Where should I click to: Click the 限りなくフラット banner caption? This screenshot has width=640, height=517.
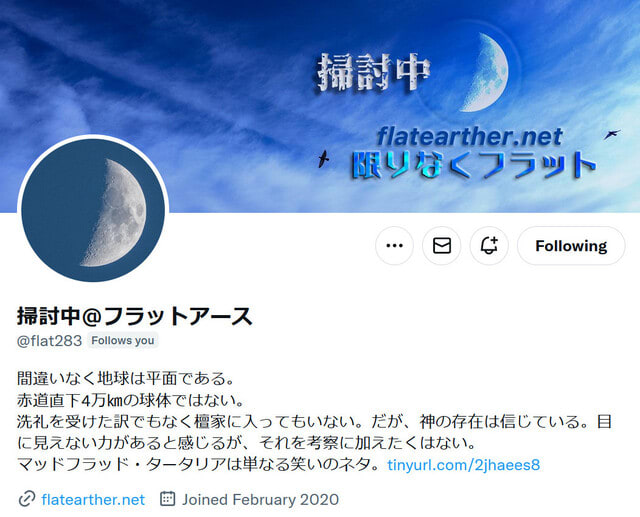click(x=474, y=165)
